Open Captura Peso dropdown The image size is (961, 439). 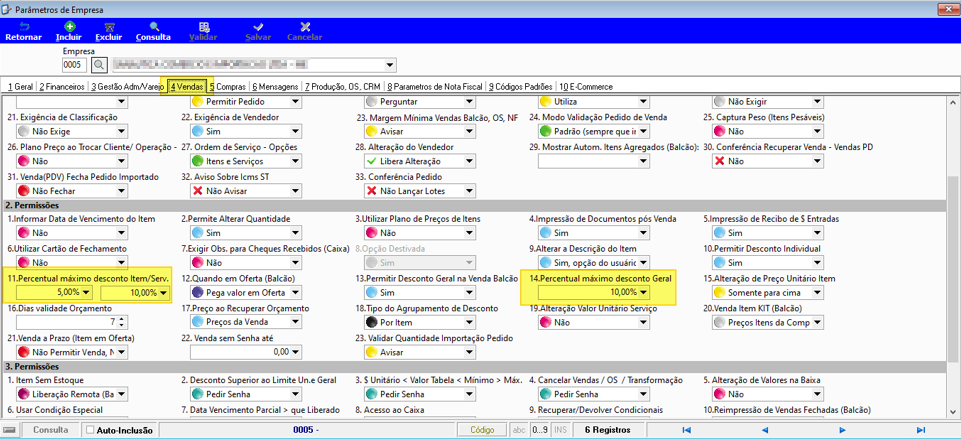click(x=817, y=131)
